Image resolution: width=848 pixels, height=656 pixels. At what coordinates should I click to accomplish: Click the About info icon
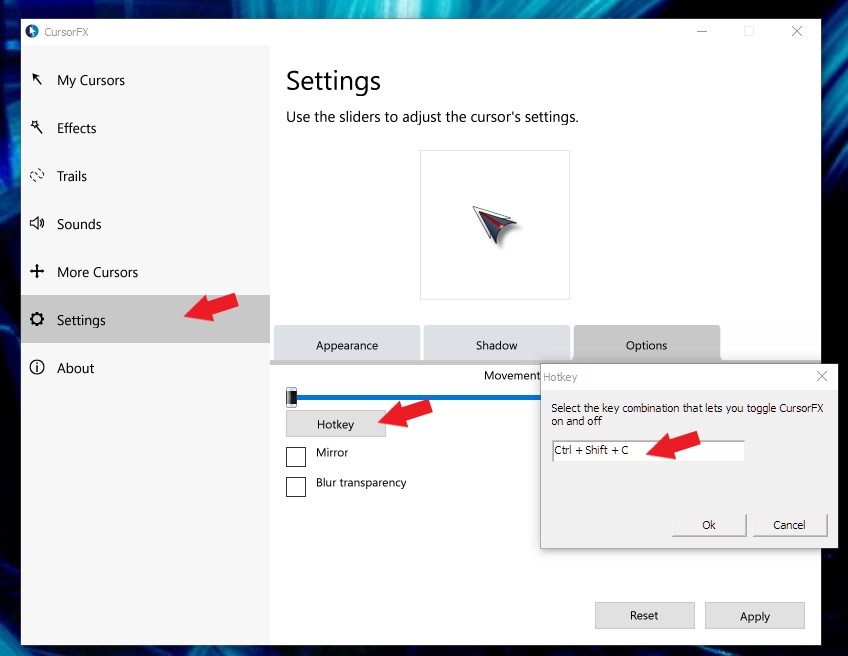pos(37,368)
